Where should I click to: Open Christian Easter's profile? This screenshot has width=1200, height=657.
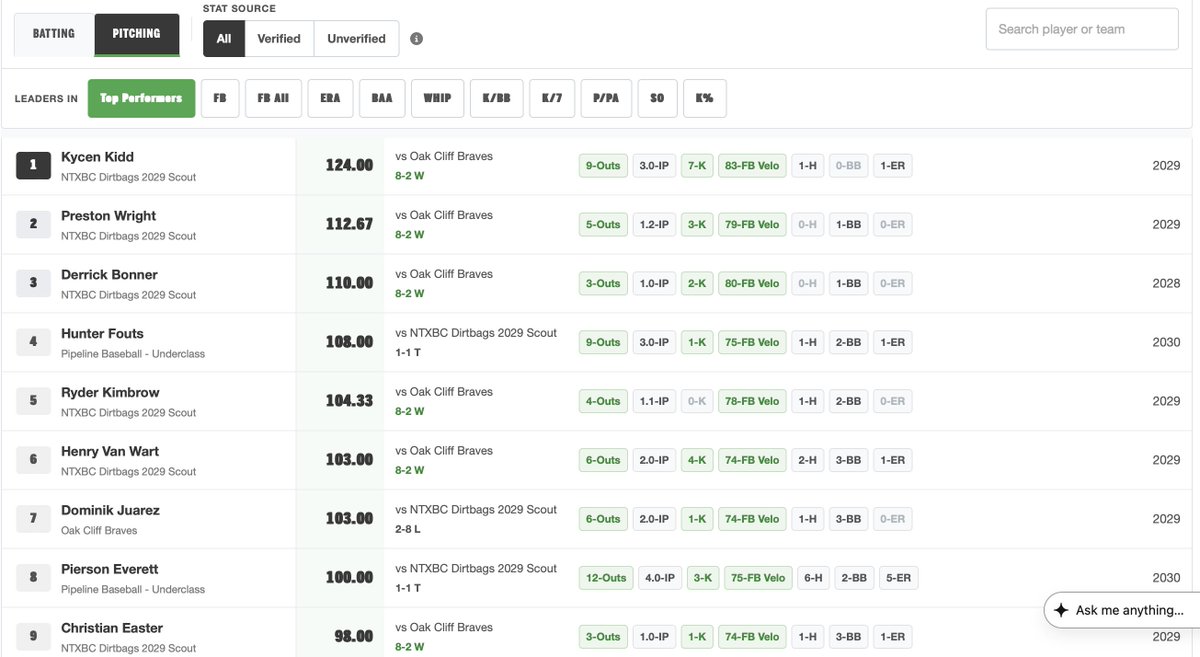click(x=112, y=629)
